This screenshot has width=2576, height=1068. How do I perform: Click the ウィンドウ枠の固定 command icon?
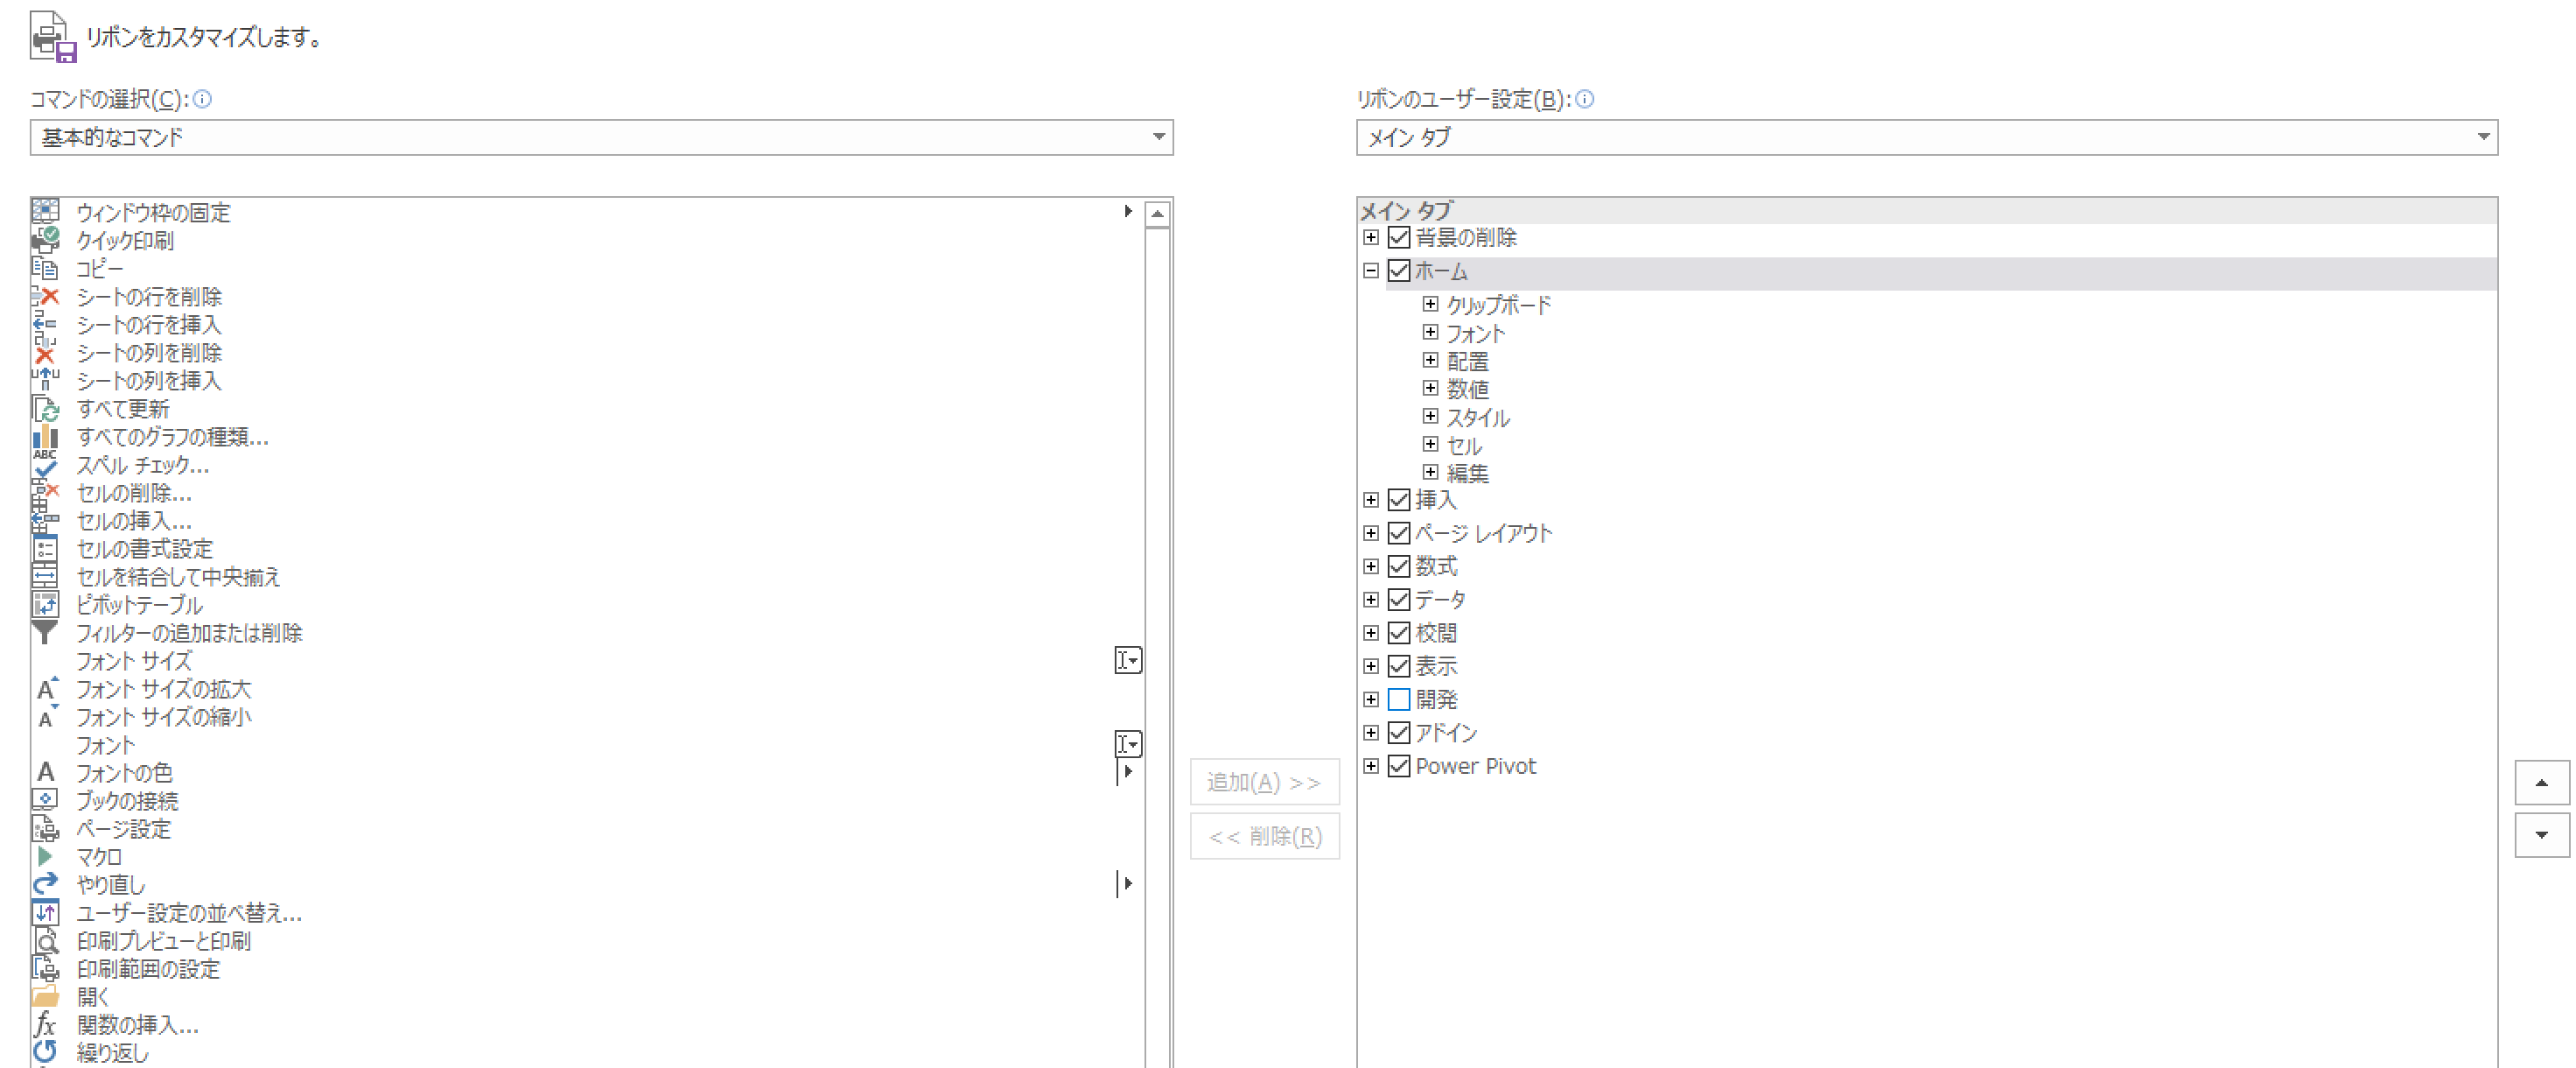click(45, 212)
